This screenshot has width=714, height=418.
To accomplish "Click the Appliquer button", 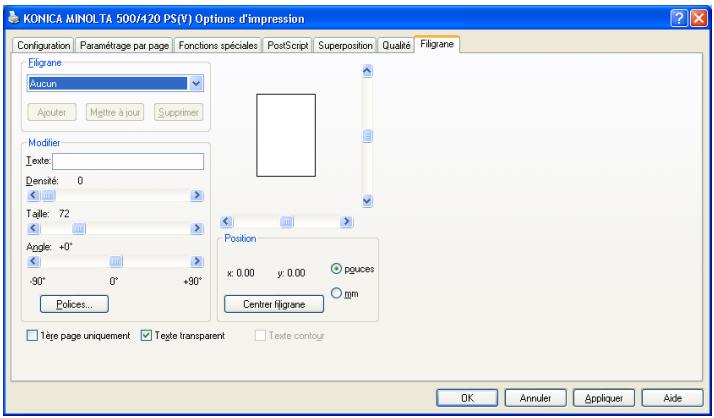I will coord(604,398).
